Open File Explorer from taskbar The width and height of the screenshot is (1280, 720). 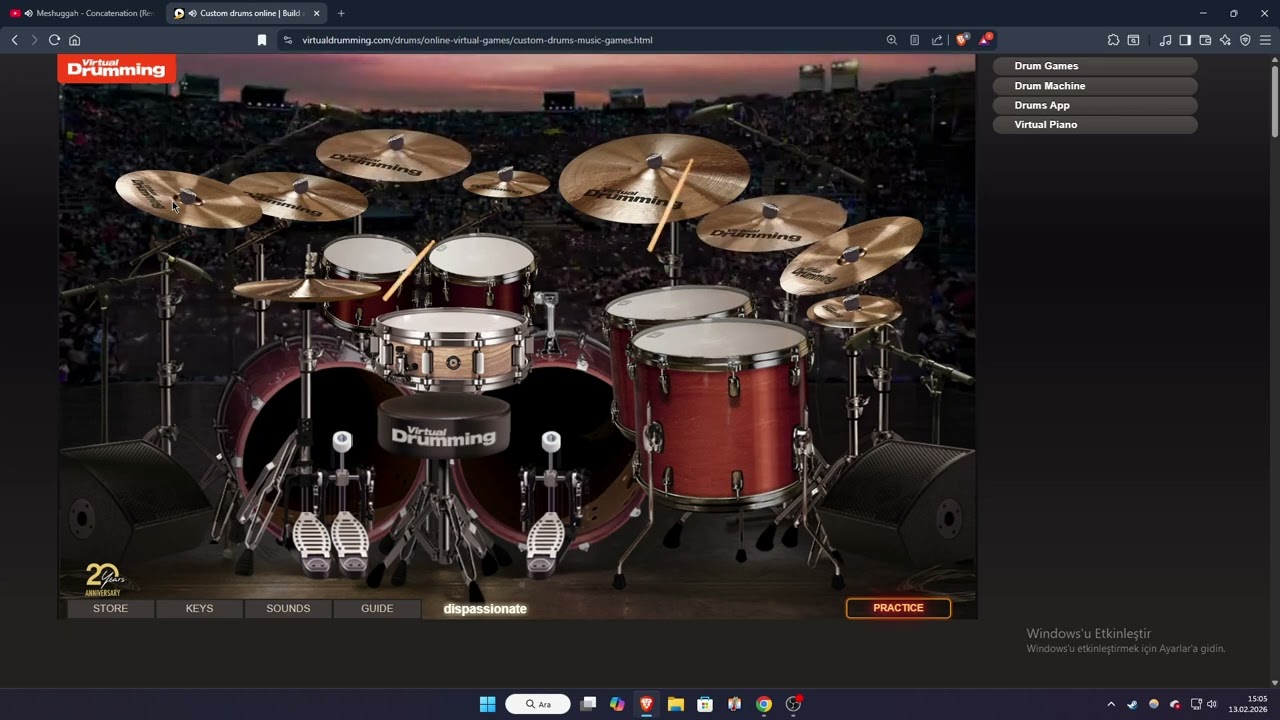pos(676,704)
